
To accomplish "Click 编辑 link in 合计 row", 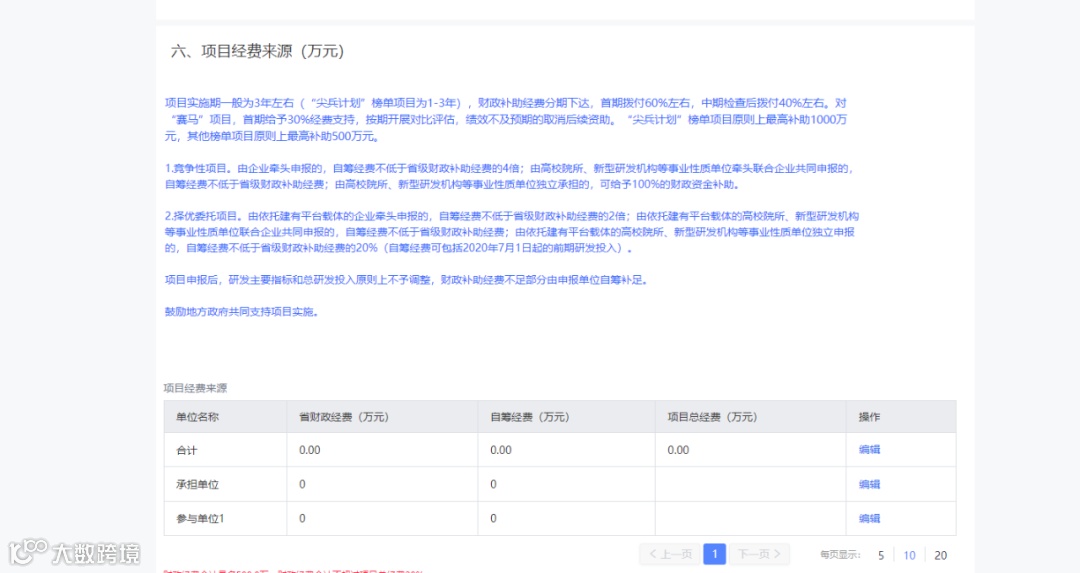I will (869, 450).
